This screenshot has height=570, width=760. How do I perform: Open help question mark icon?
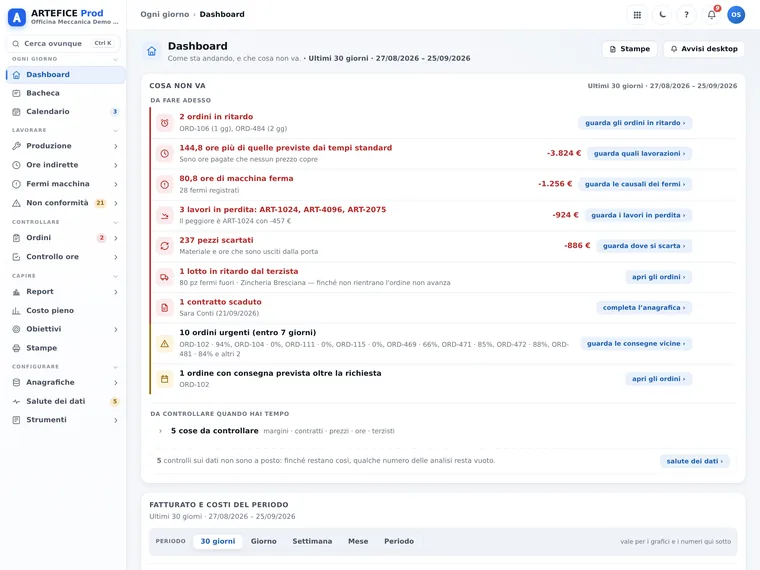686,15
